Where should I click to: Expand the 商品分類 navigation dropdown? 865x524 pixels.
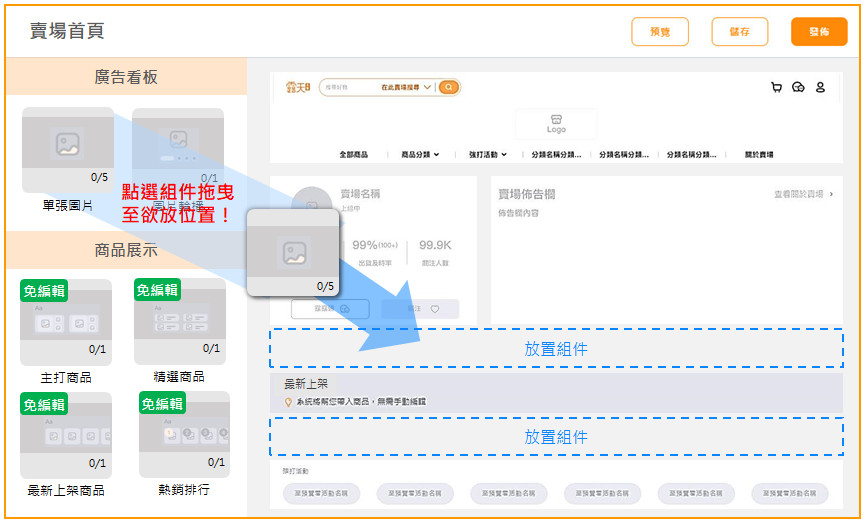[x=420, y=155]
